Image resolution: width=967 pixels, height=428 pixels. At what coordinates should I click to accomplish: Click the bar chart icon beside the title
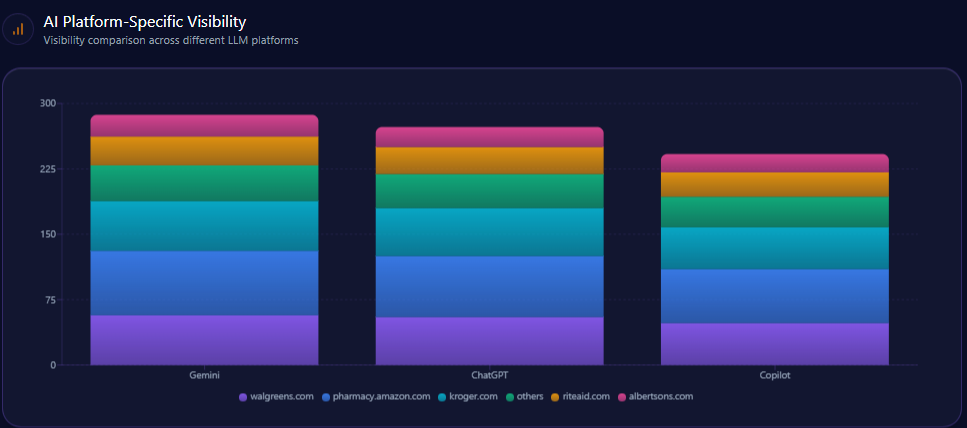click(x=18, y=29)
